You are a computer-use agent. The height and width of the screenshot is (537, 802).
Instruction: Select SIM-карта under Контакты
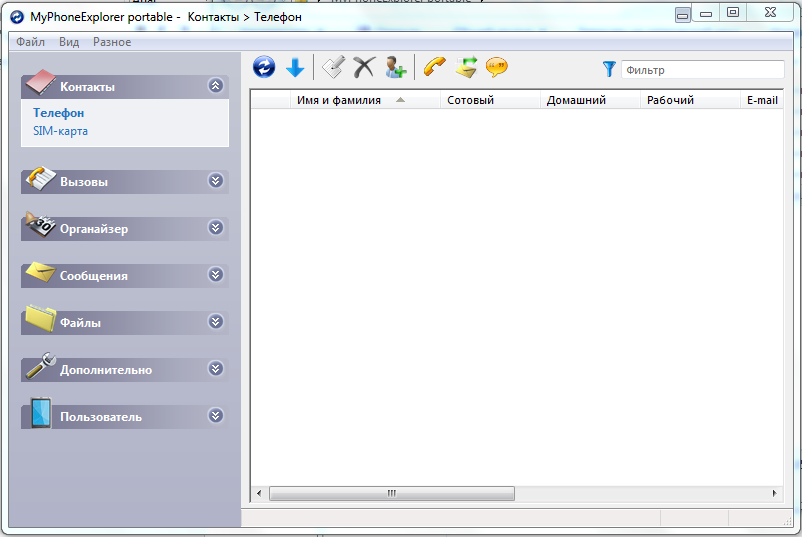click(x=60, y=131)
